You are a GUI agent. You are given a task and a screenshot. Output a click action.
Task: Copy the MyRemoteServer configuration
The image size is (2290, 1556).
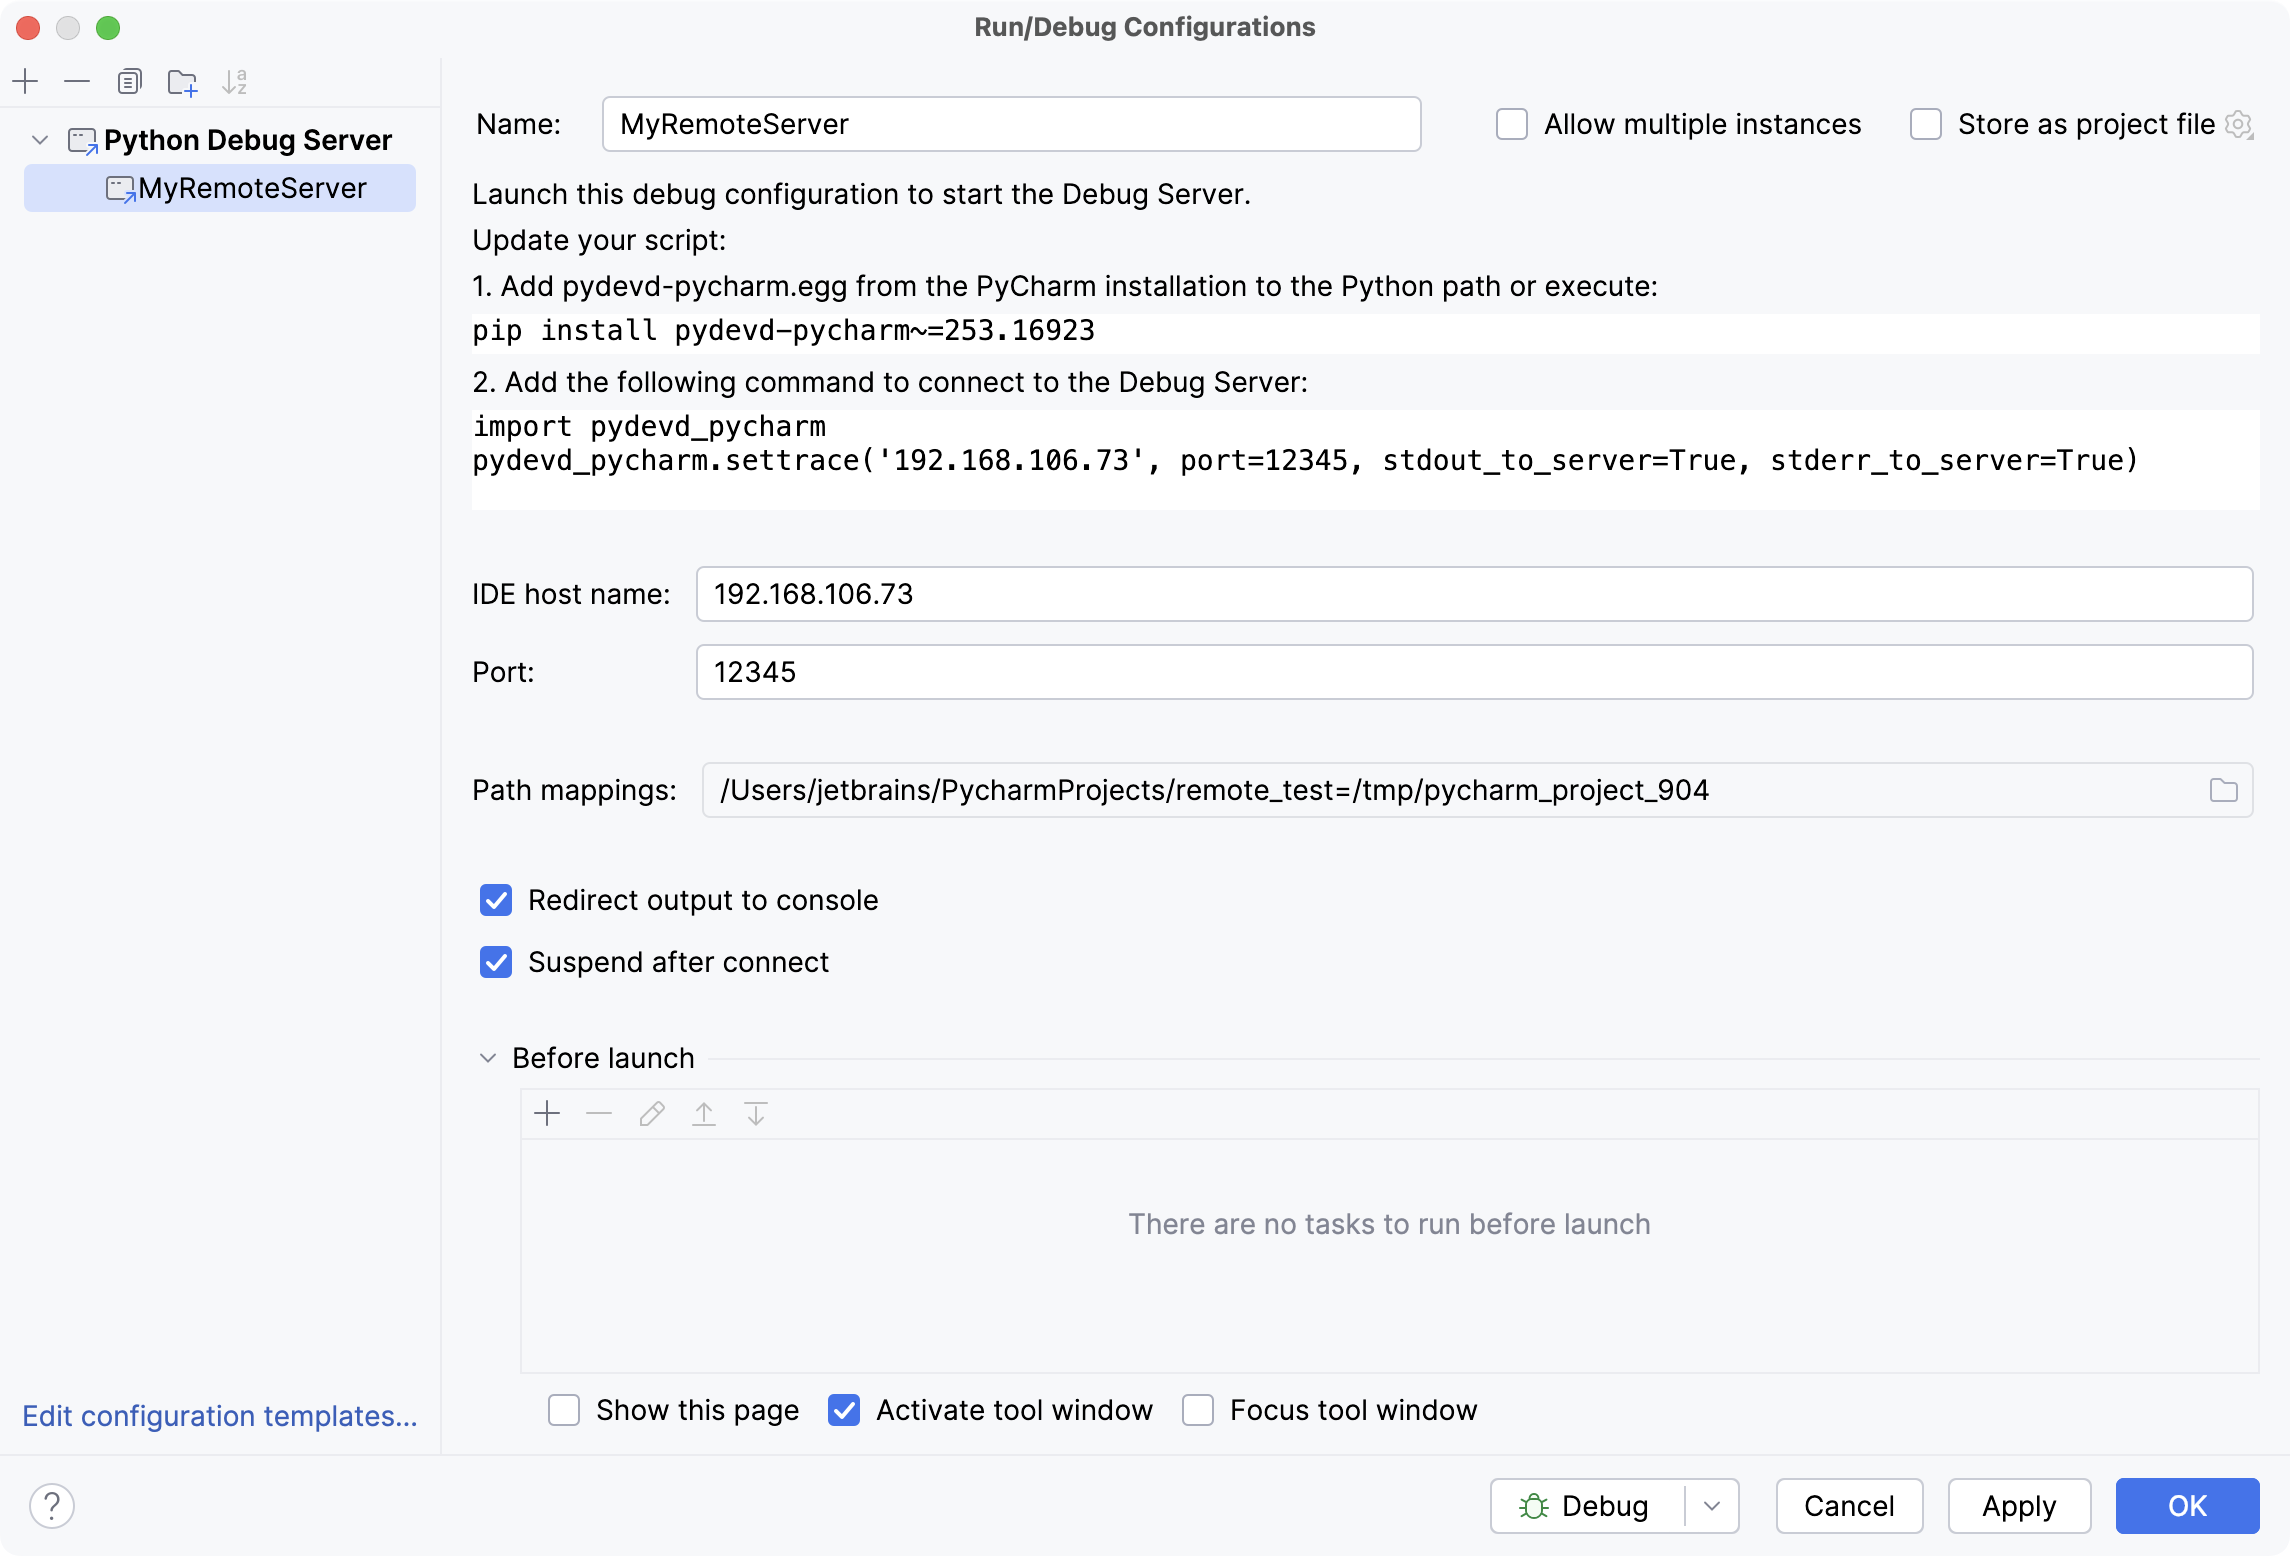tap(130, 81)
